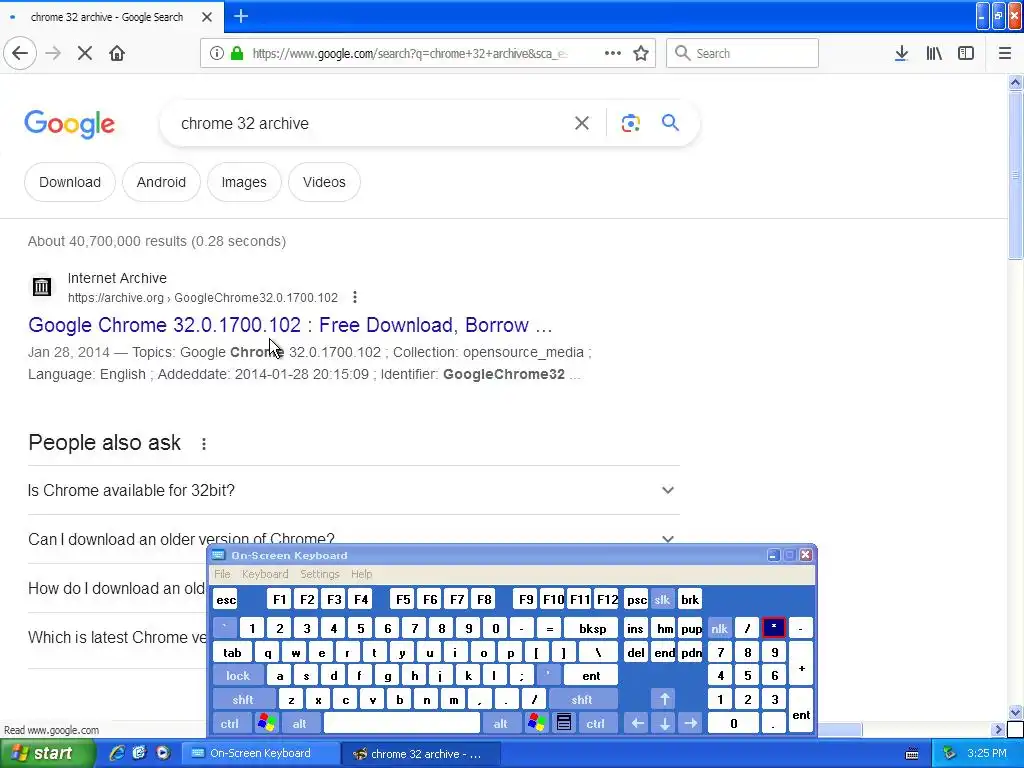1024x768 pixels.
Task: Switch to Images results chip
Action: point(244,182)
